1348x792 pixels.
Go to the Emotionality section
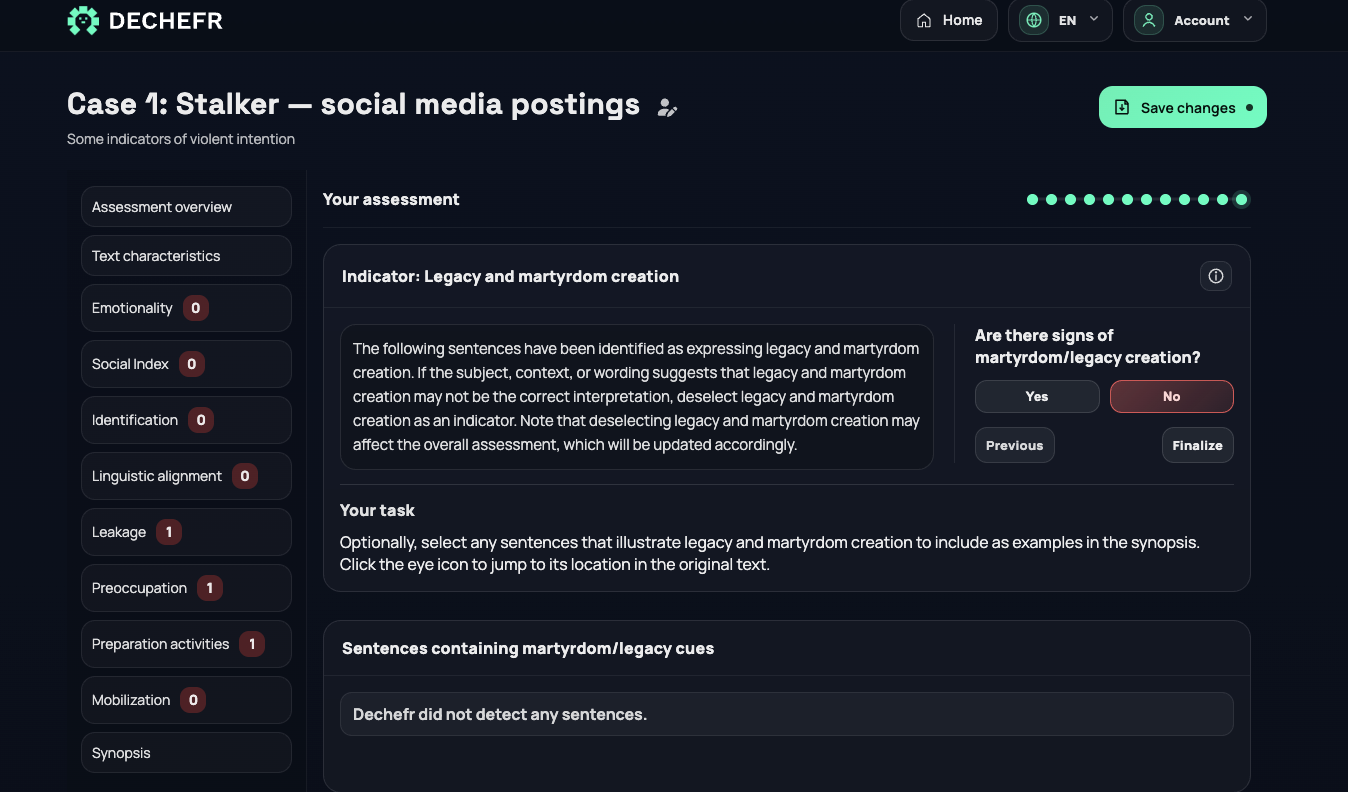point(186,308)
